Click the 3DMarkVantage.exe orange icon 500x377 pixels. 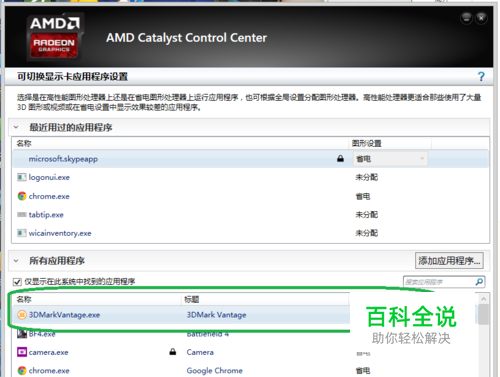pyautogui.click(x=22, y=315)
